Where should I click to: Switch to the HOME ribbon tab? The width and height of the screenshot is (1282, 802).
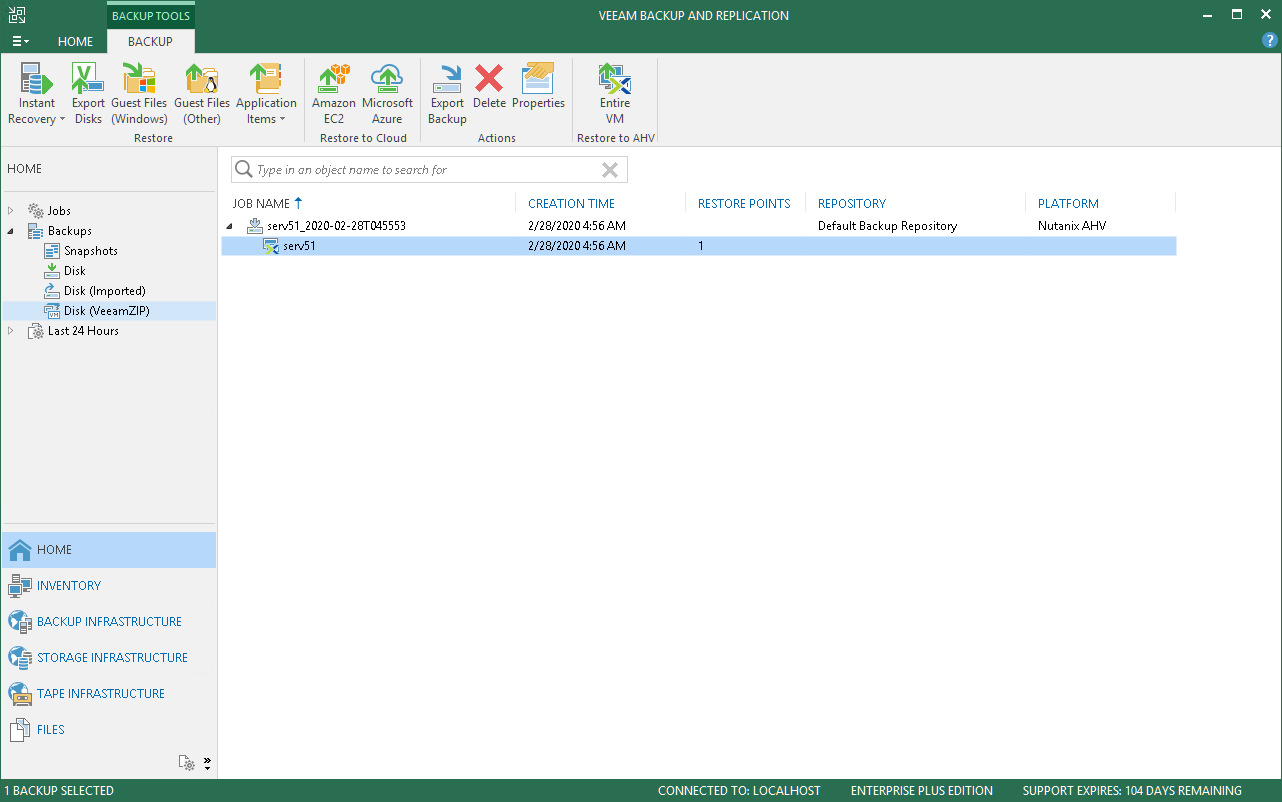(x=75, y=41)
